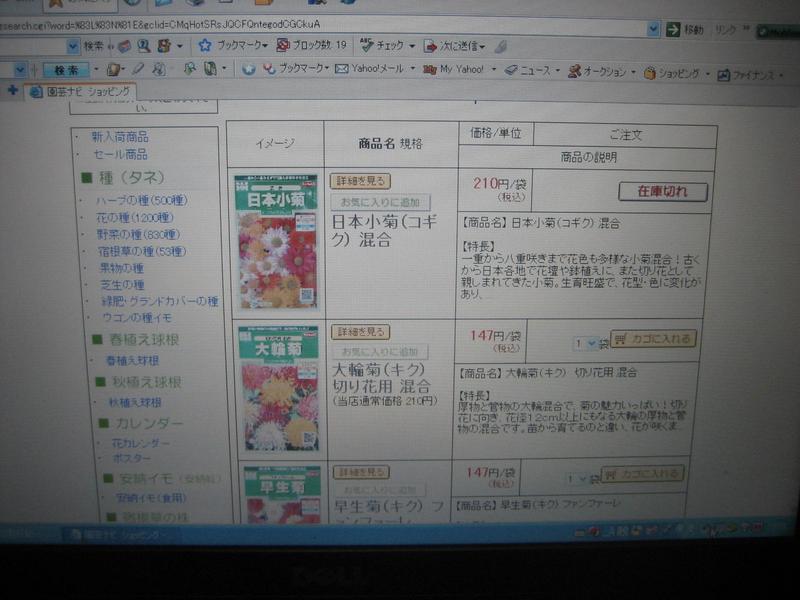Image resolution: width=800 pixels, height=600 pixels.
Task: Open 花の種(1200種) category
Action: point(135,218)
